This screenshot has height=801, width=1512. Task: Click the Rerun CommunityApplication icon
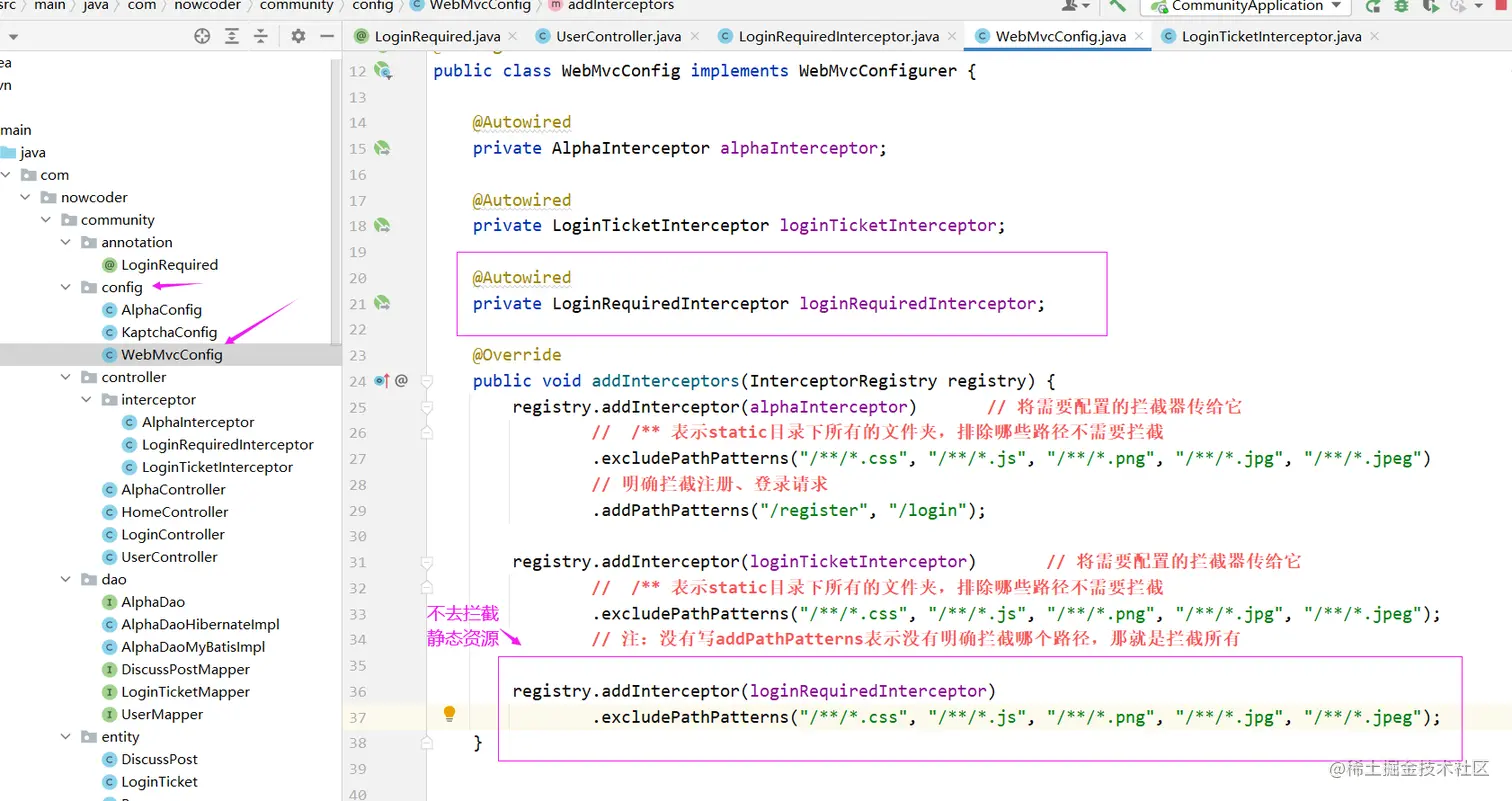[x=1374, y=5]
